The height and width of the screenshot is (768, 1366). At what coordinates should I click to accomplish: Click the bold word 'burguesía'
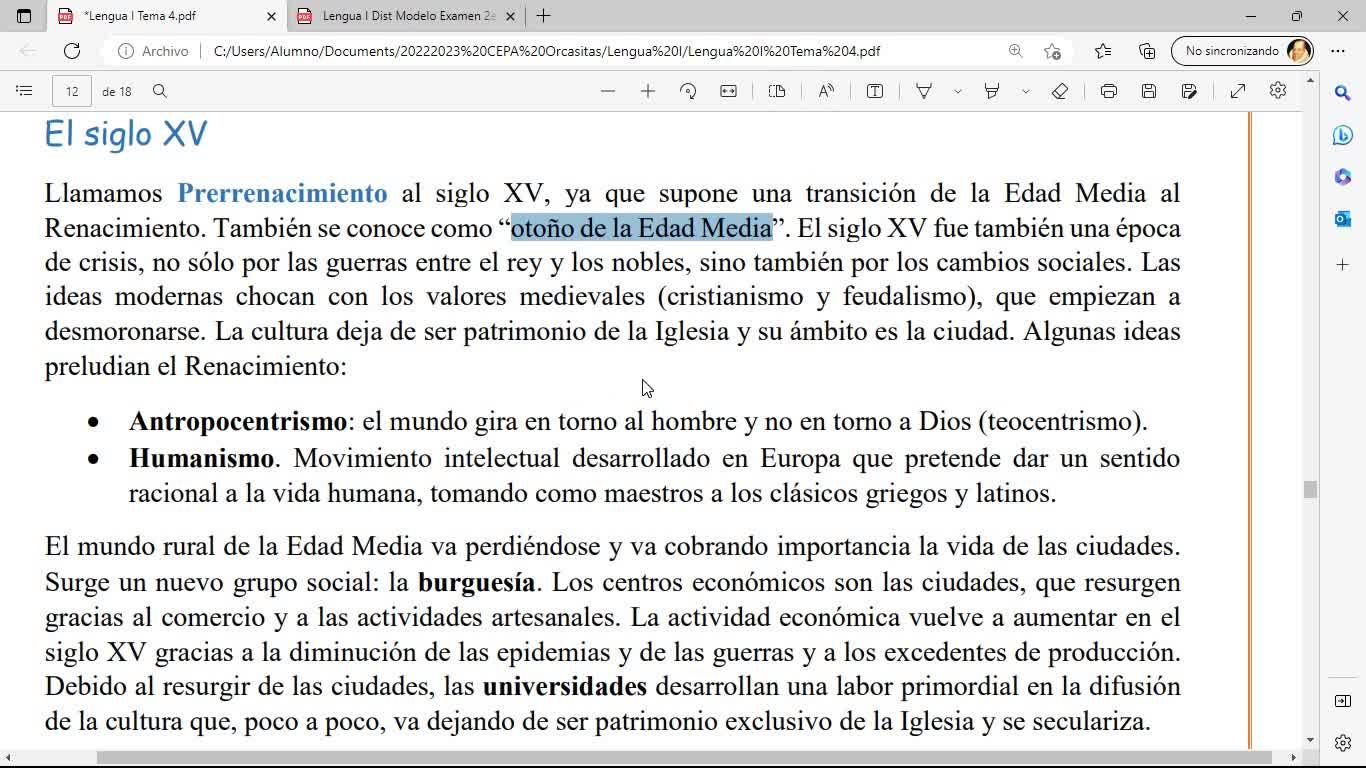[x=477, y=582]
